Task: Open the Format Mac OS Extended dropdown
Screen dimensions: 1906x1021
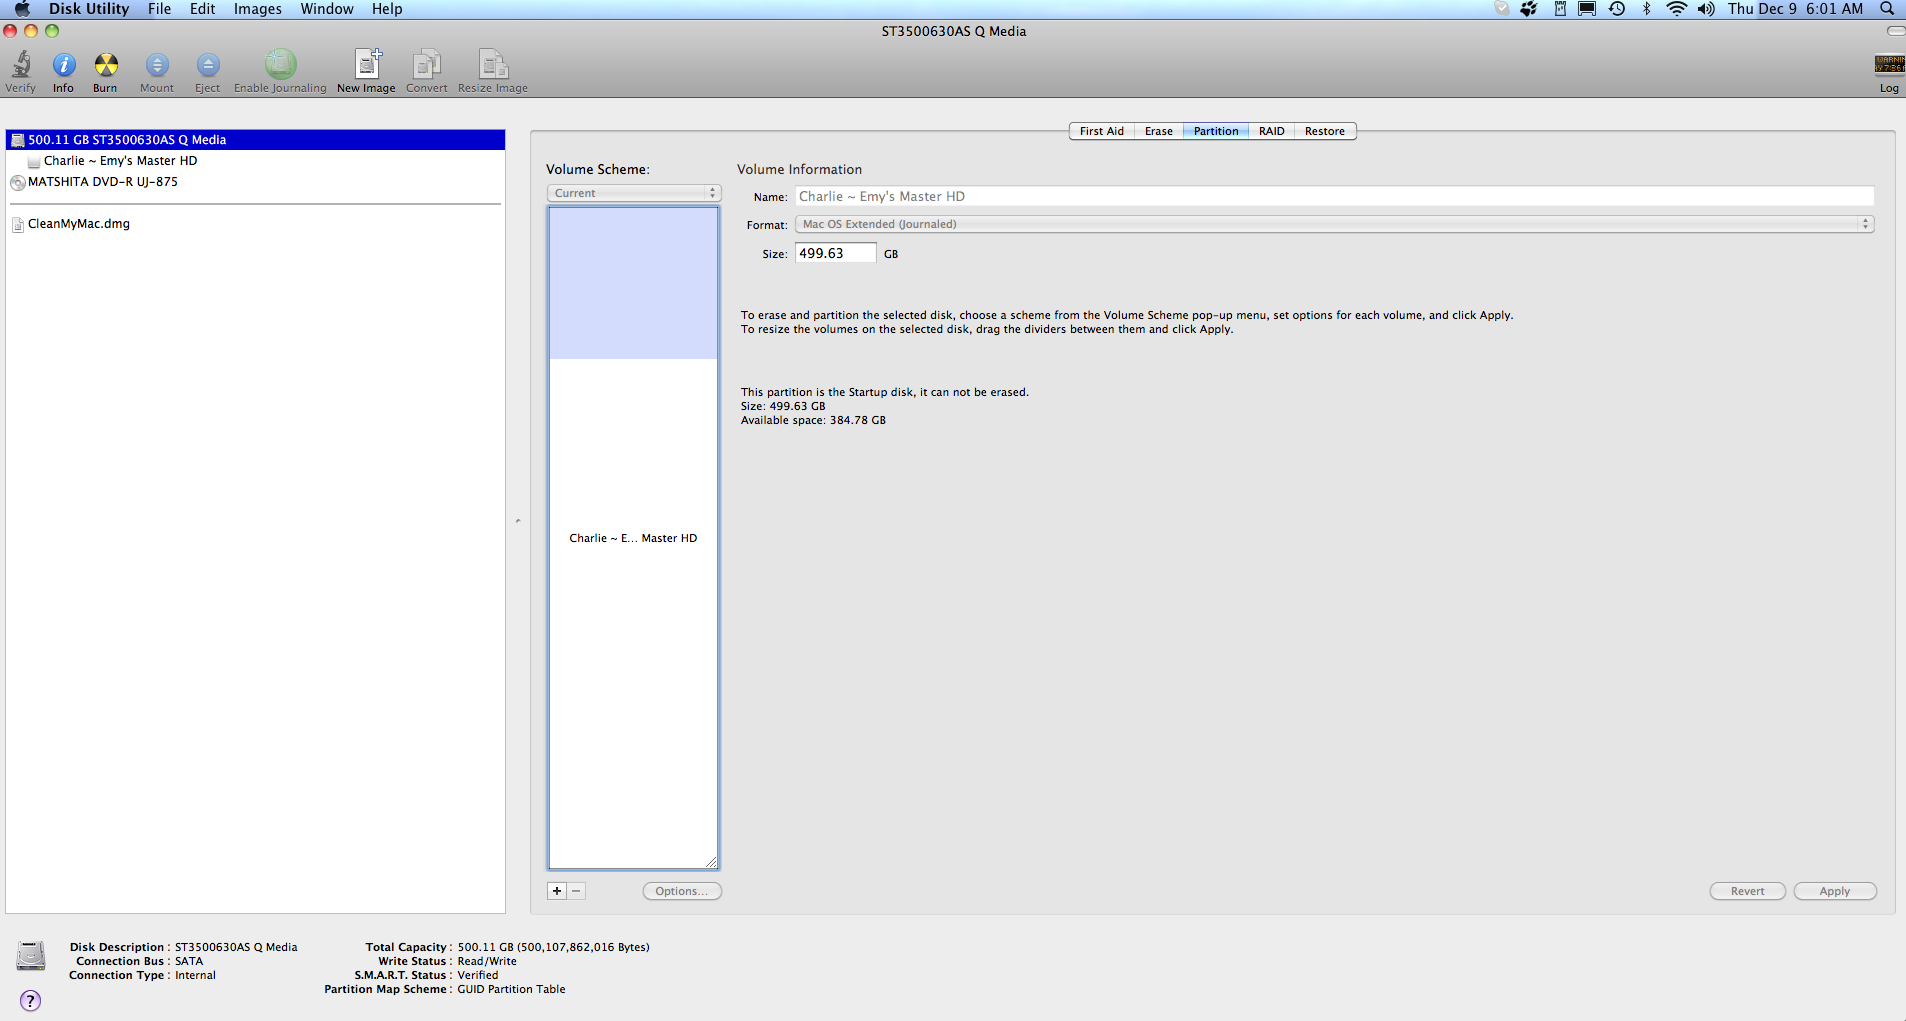Action: 1334,224
